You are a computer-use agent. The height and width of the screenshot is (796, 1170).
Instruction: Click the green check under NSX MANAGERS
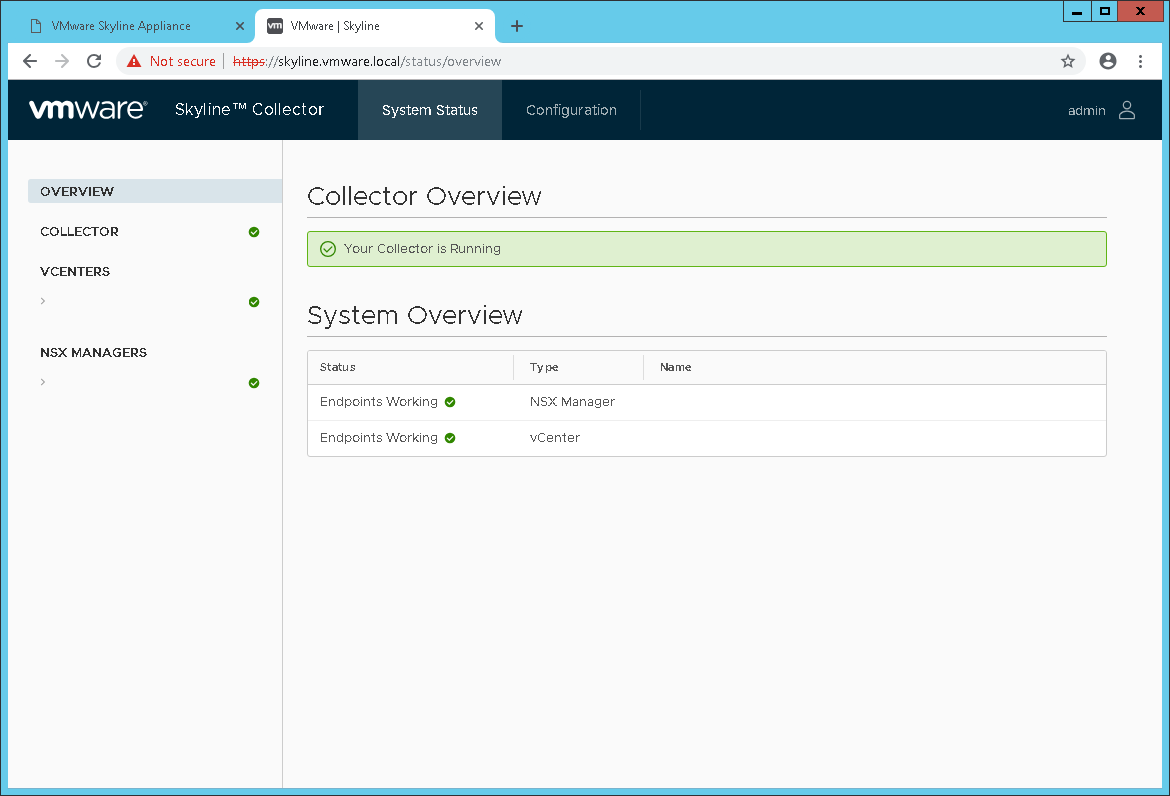[x=254, y=383]
